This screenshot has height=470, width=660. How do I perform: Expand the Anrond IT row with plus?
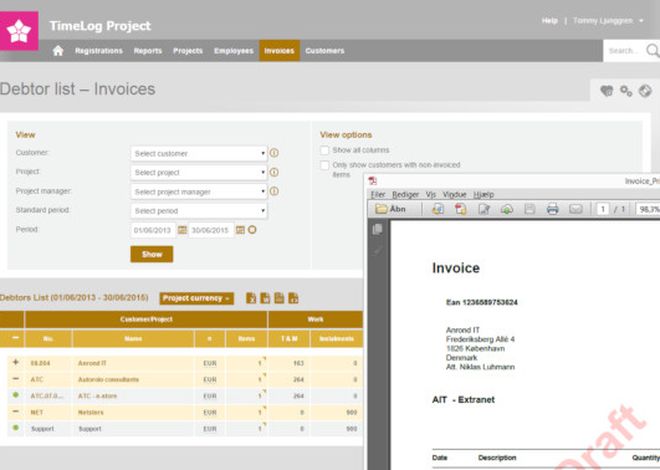tap(16, 362)
